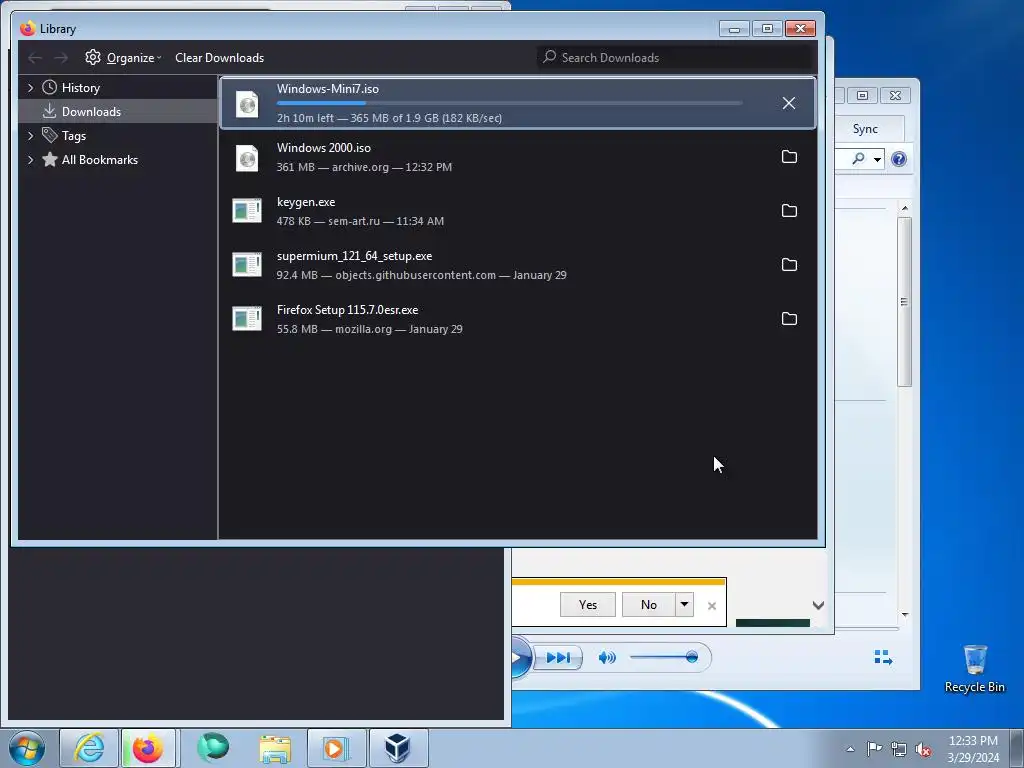This screenshot has width=1024, height=768.
Task: Switch to Firefox in the taskbar
Action: (x=148, y=748)
